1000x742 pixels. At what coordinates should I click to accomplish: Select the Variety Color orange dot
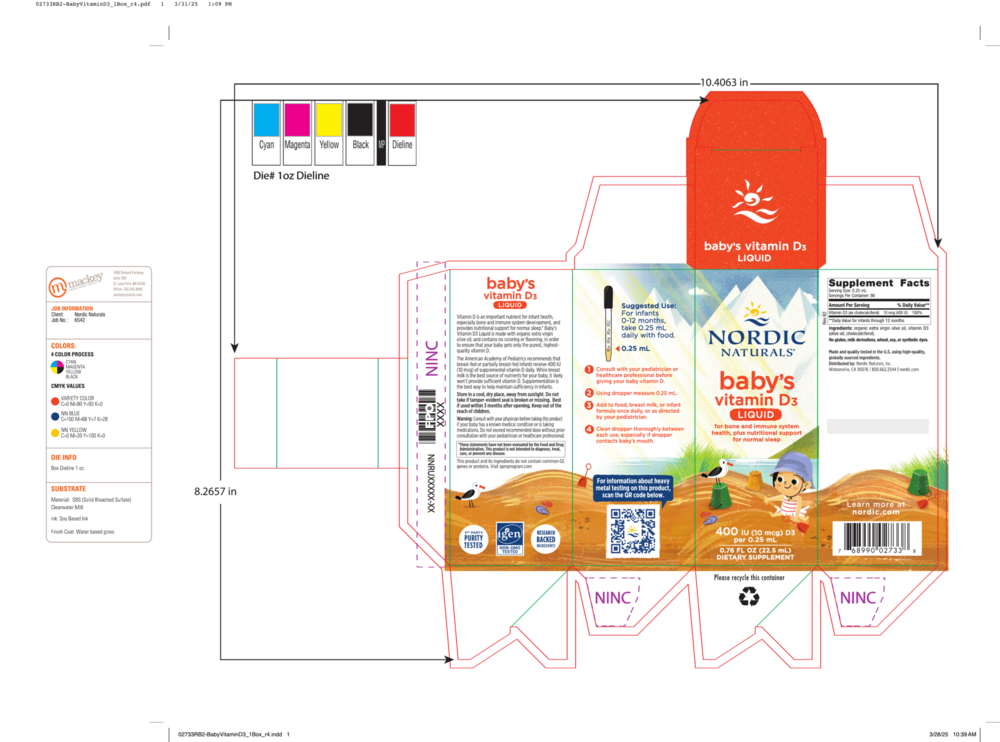tap(54, 400)
